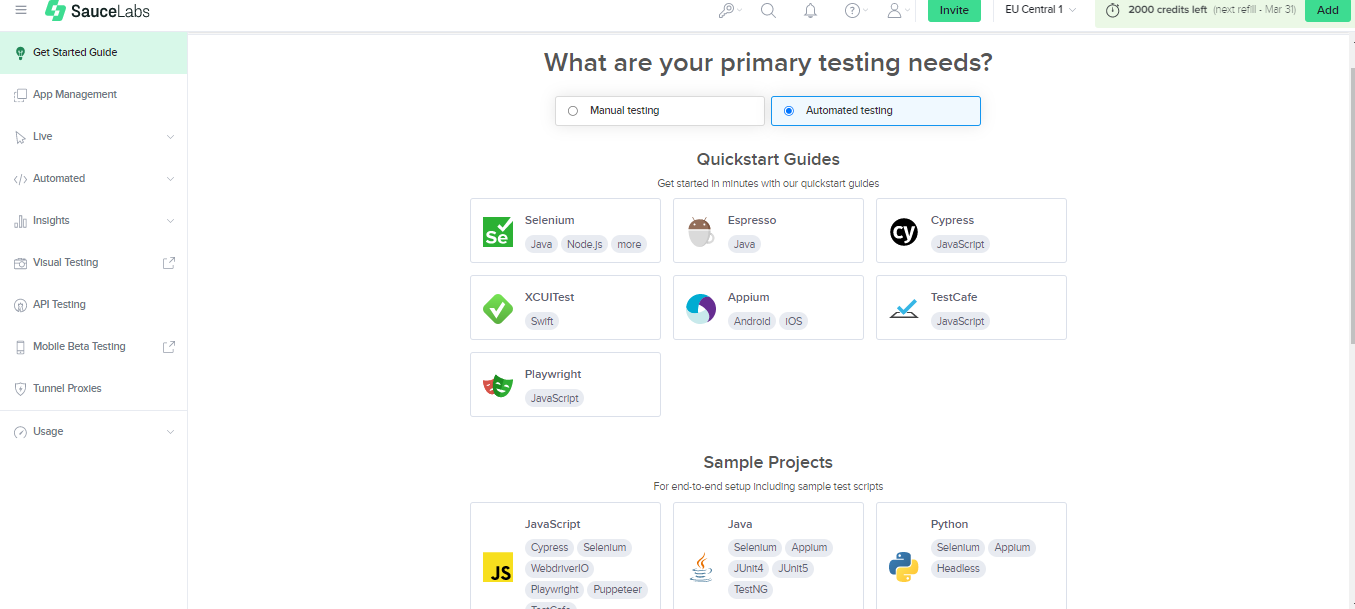The width and height of the screenshot is (1355, 609).
Task: Expand the Live sidebar section
Action: pyautogui.click(x=93, y=136)
